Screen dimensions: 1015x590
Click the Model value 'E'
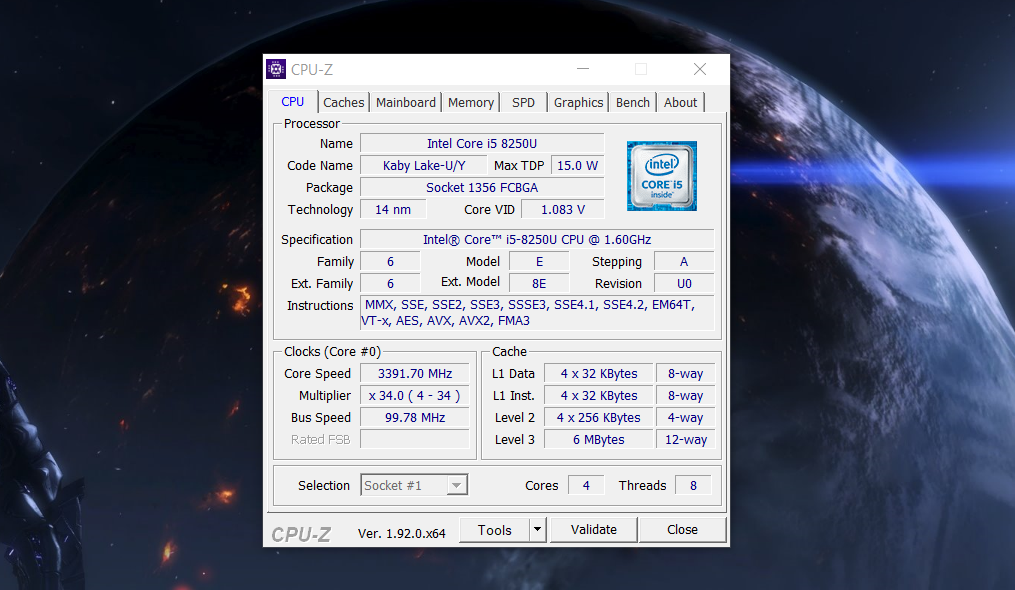[539, 261]
